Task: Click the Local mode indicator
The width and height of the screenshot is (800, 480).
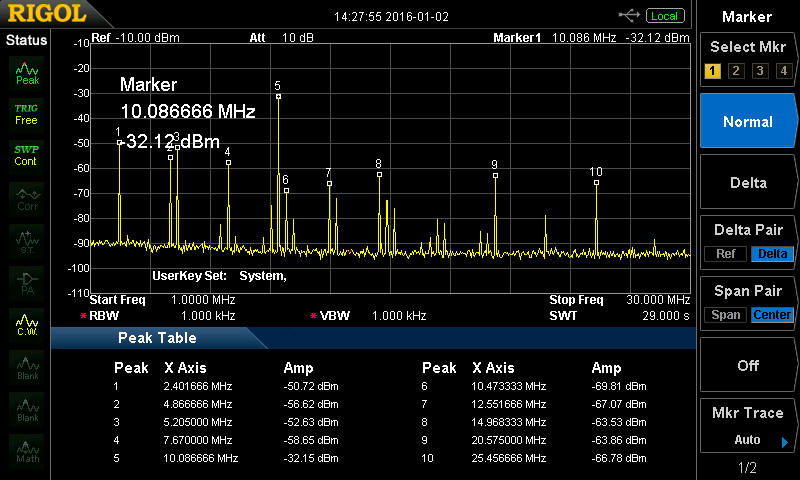Action: click(x=664, y=15)
